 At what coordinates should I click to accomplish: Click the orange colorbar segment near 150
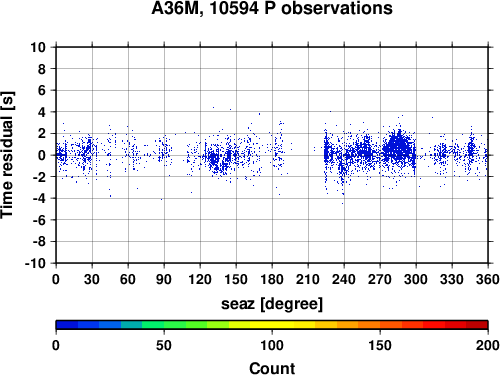pyautogui.click(x=380, y=325)
